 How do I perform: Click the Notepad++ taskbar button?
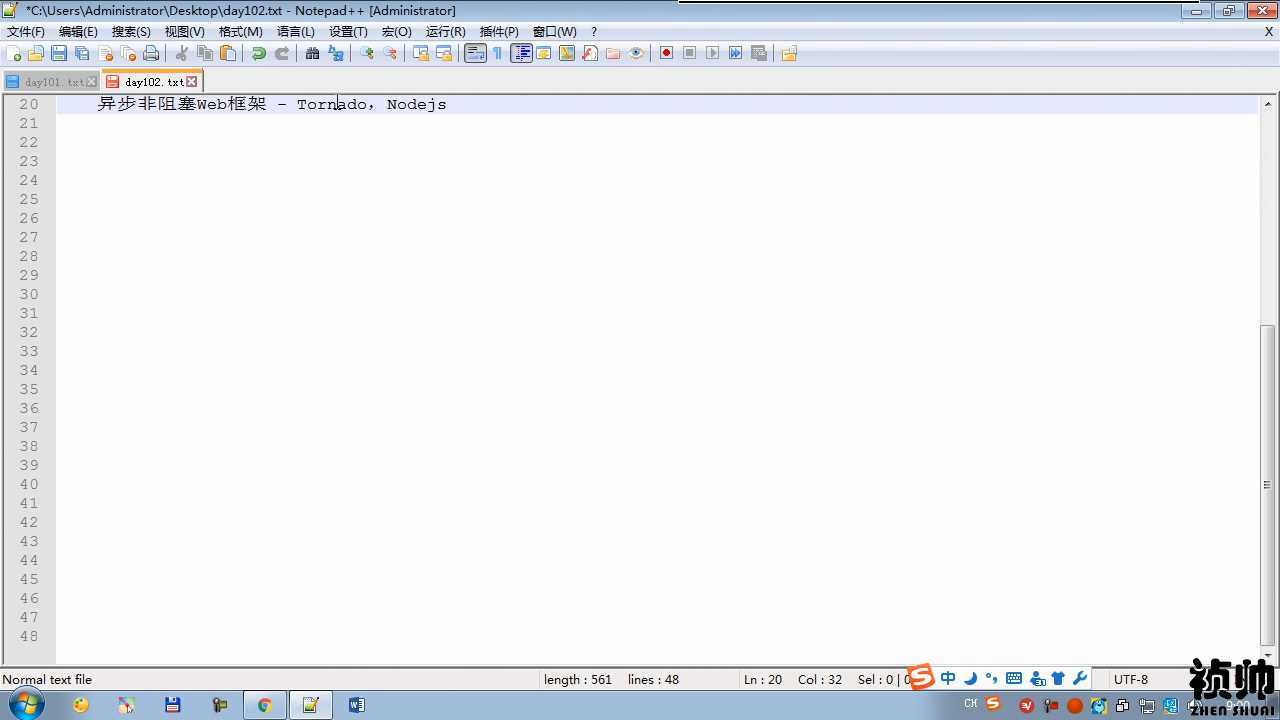pyautogui.click(x=311, y=705)
